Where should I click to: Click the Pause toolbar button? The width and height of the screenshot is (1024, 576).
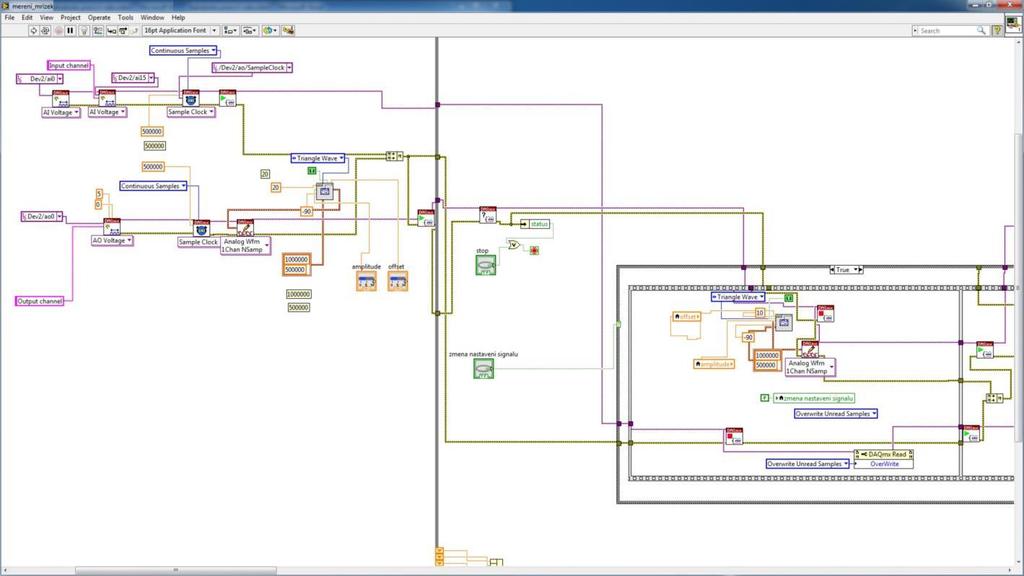click(x=70, y=31)
